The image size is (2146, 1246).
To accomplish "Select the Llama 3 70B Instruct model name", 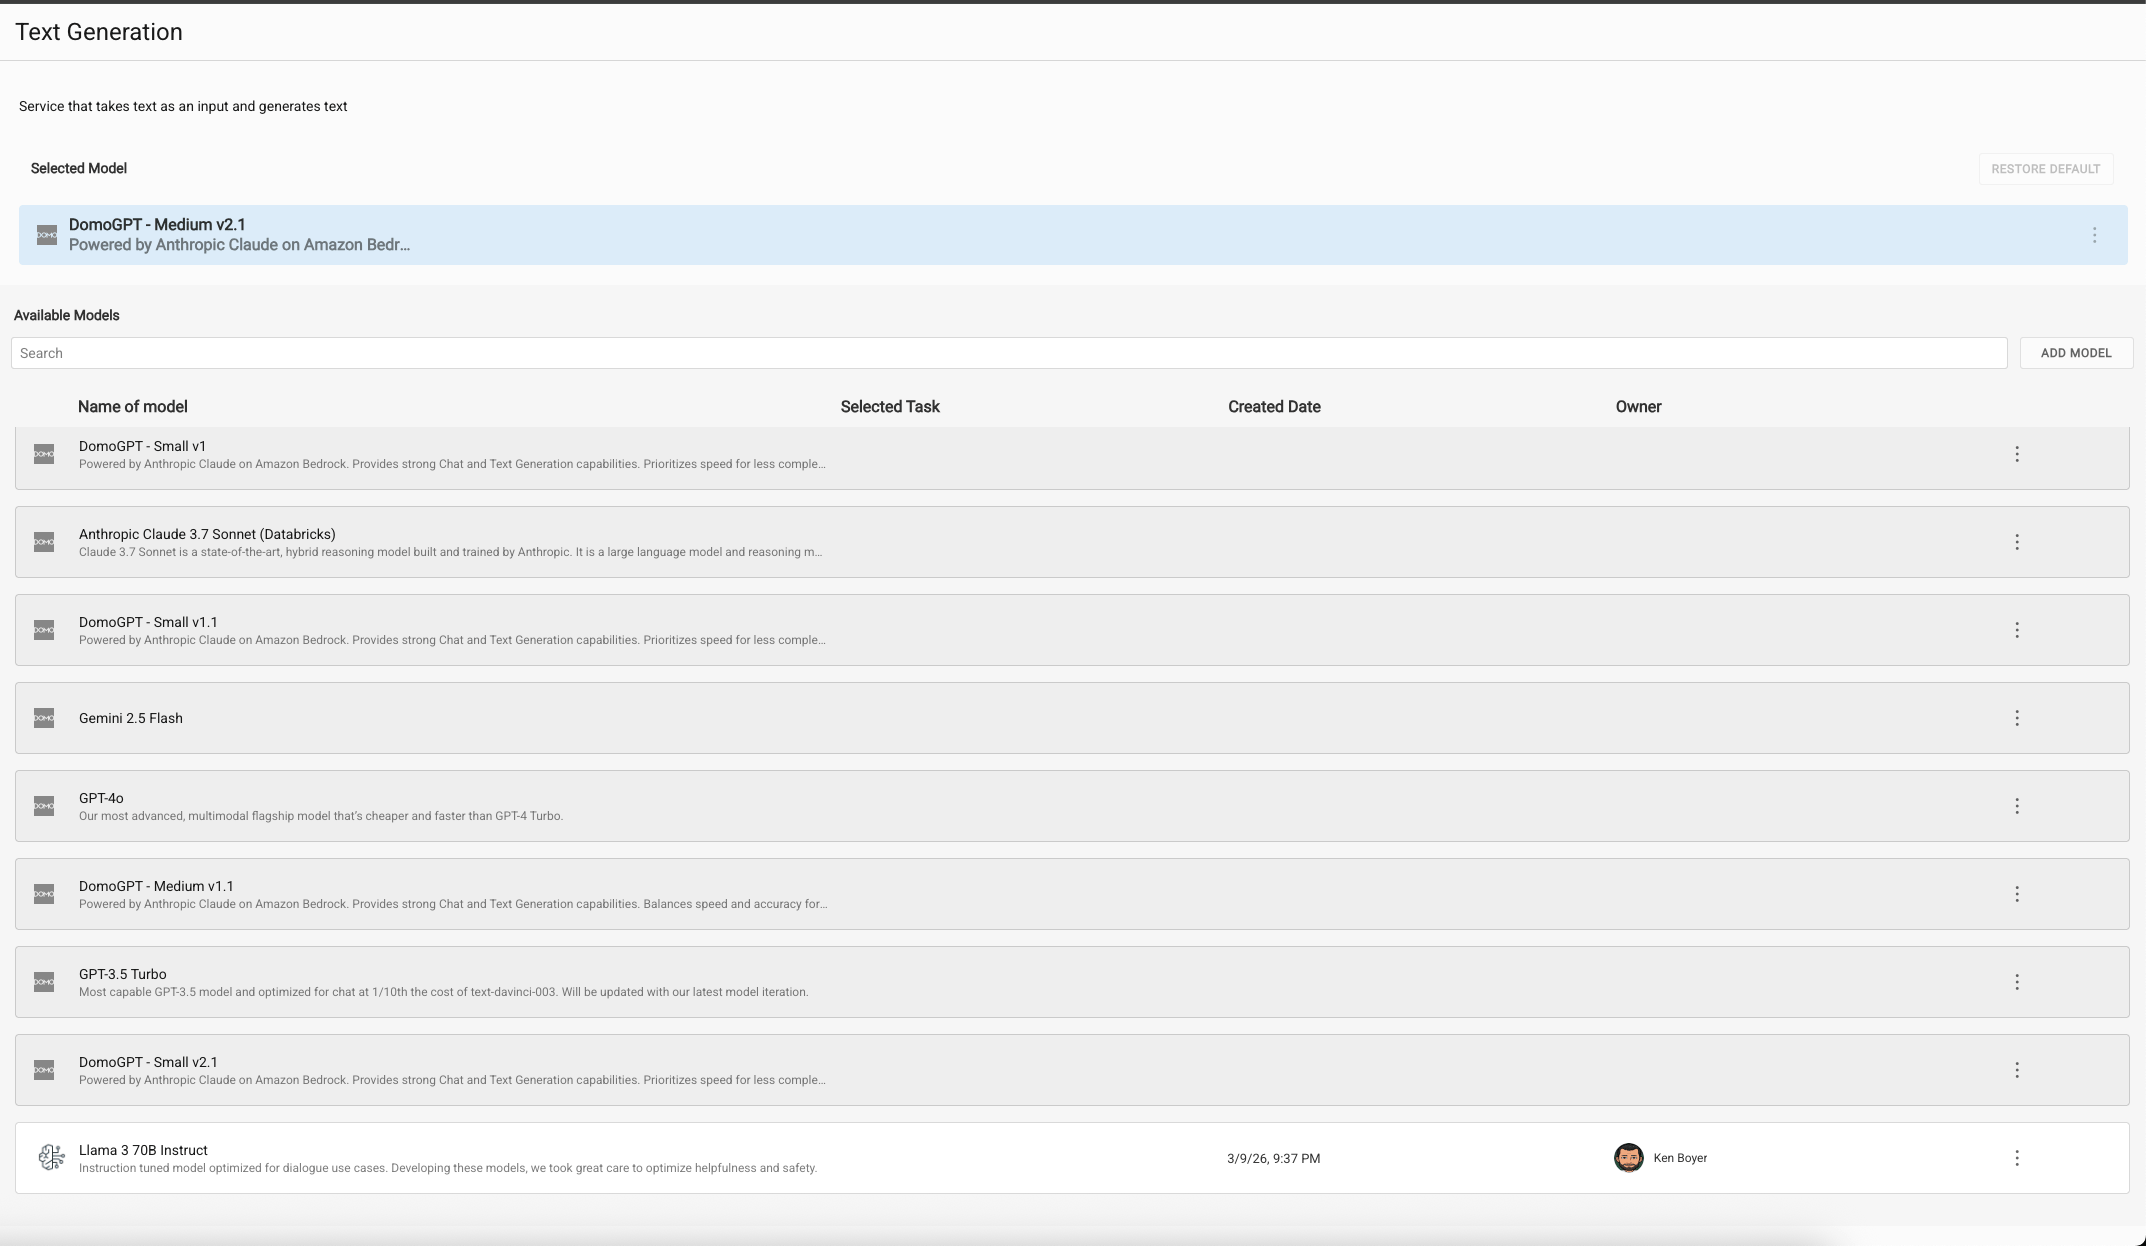I will point(143,1150).
